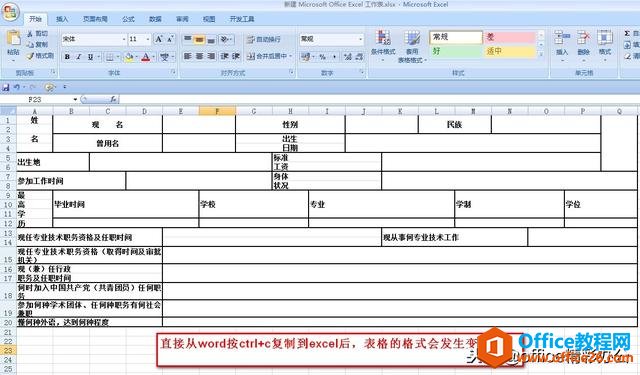Click the Delete cells (删除) icon
The image size is (640, 375).
point(583,38)
